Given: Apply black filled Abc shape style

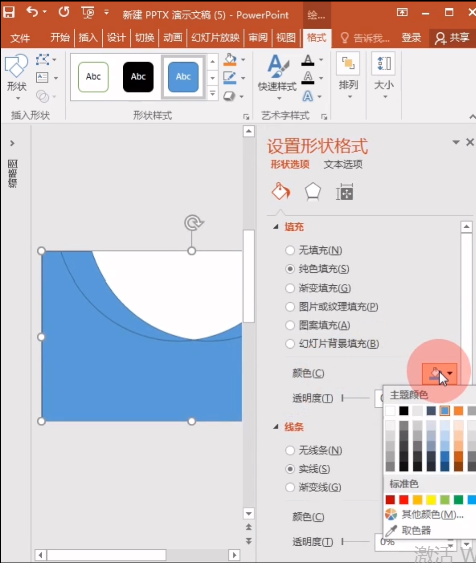Looking at the screenshot, I should point(138,77).
